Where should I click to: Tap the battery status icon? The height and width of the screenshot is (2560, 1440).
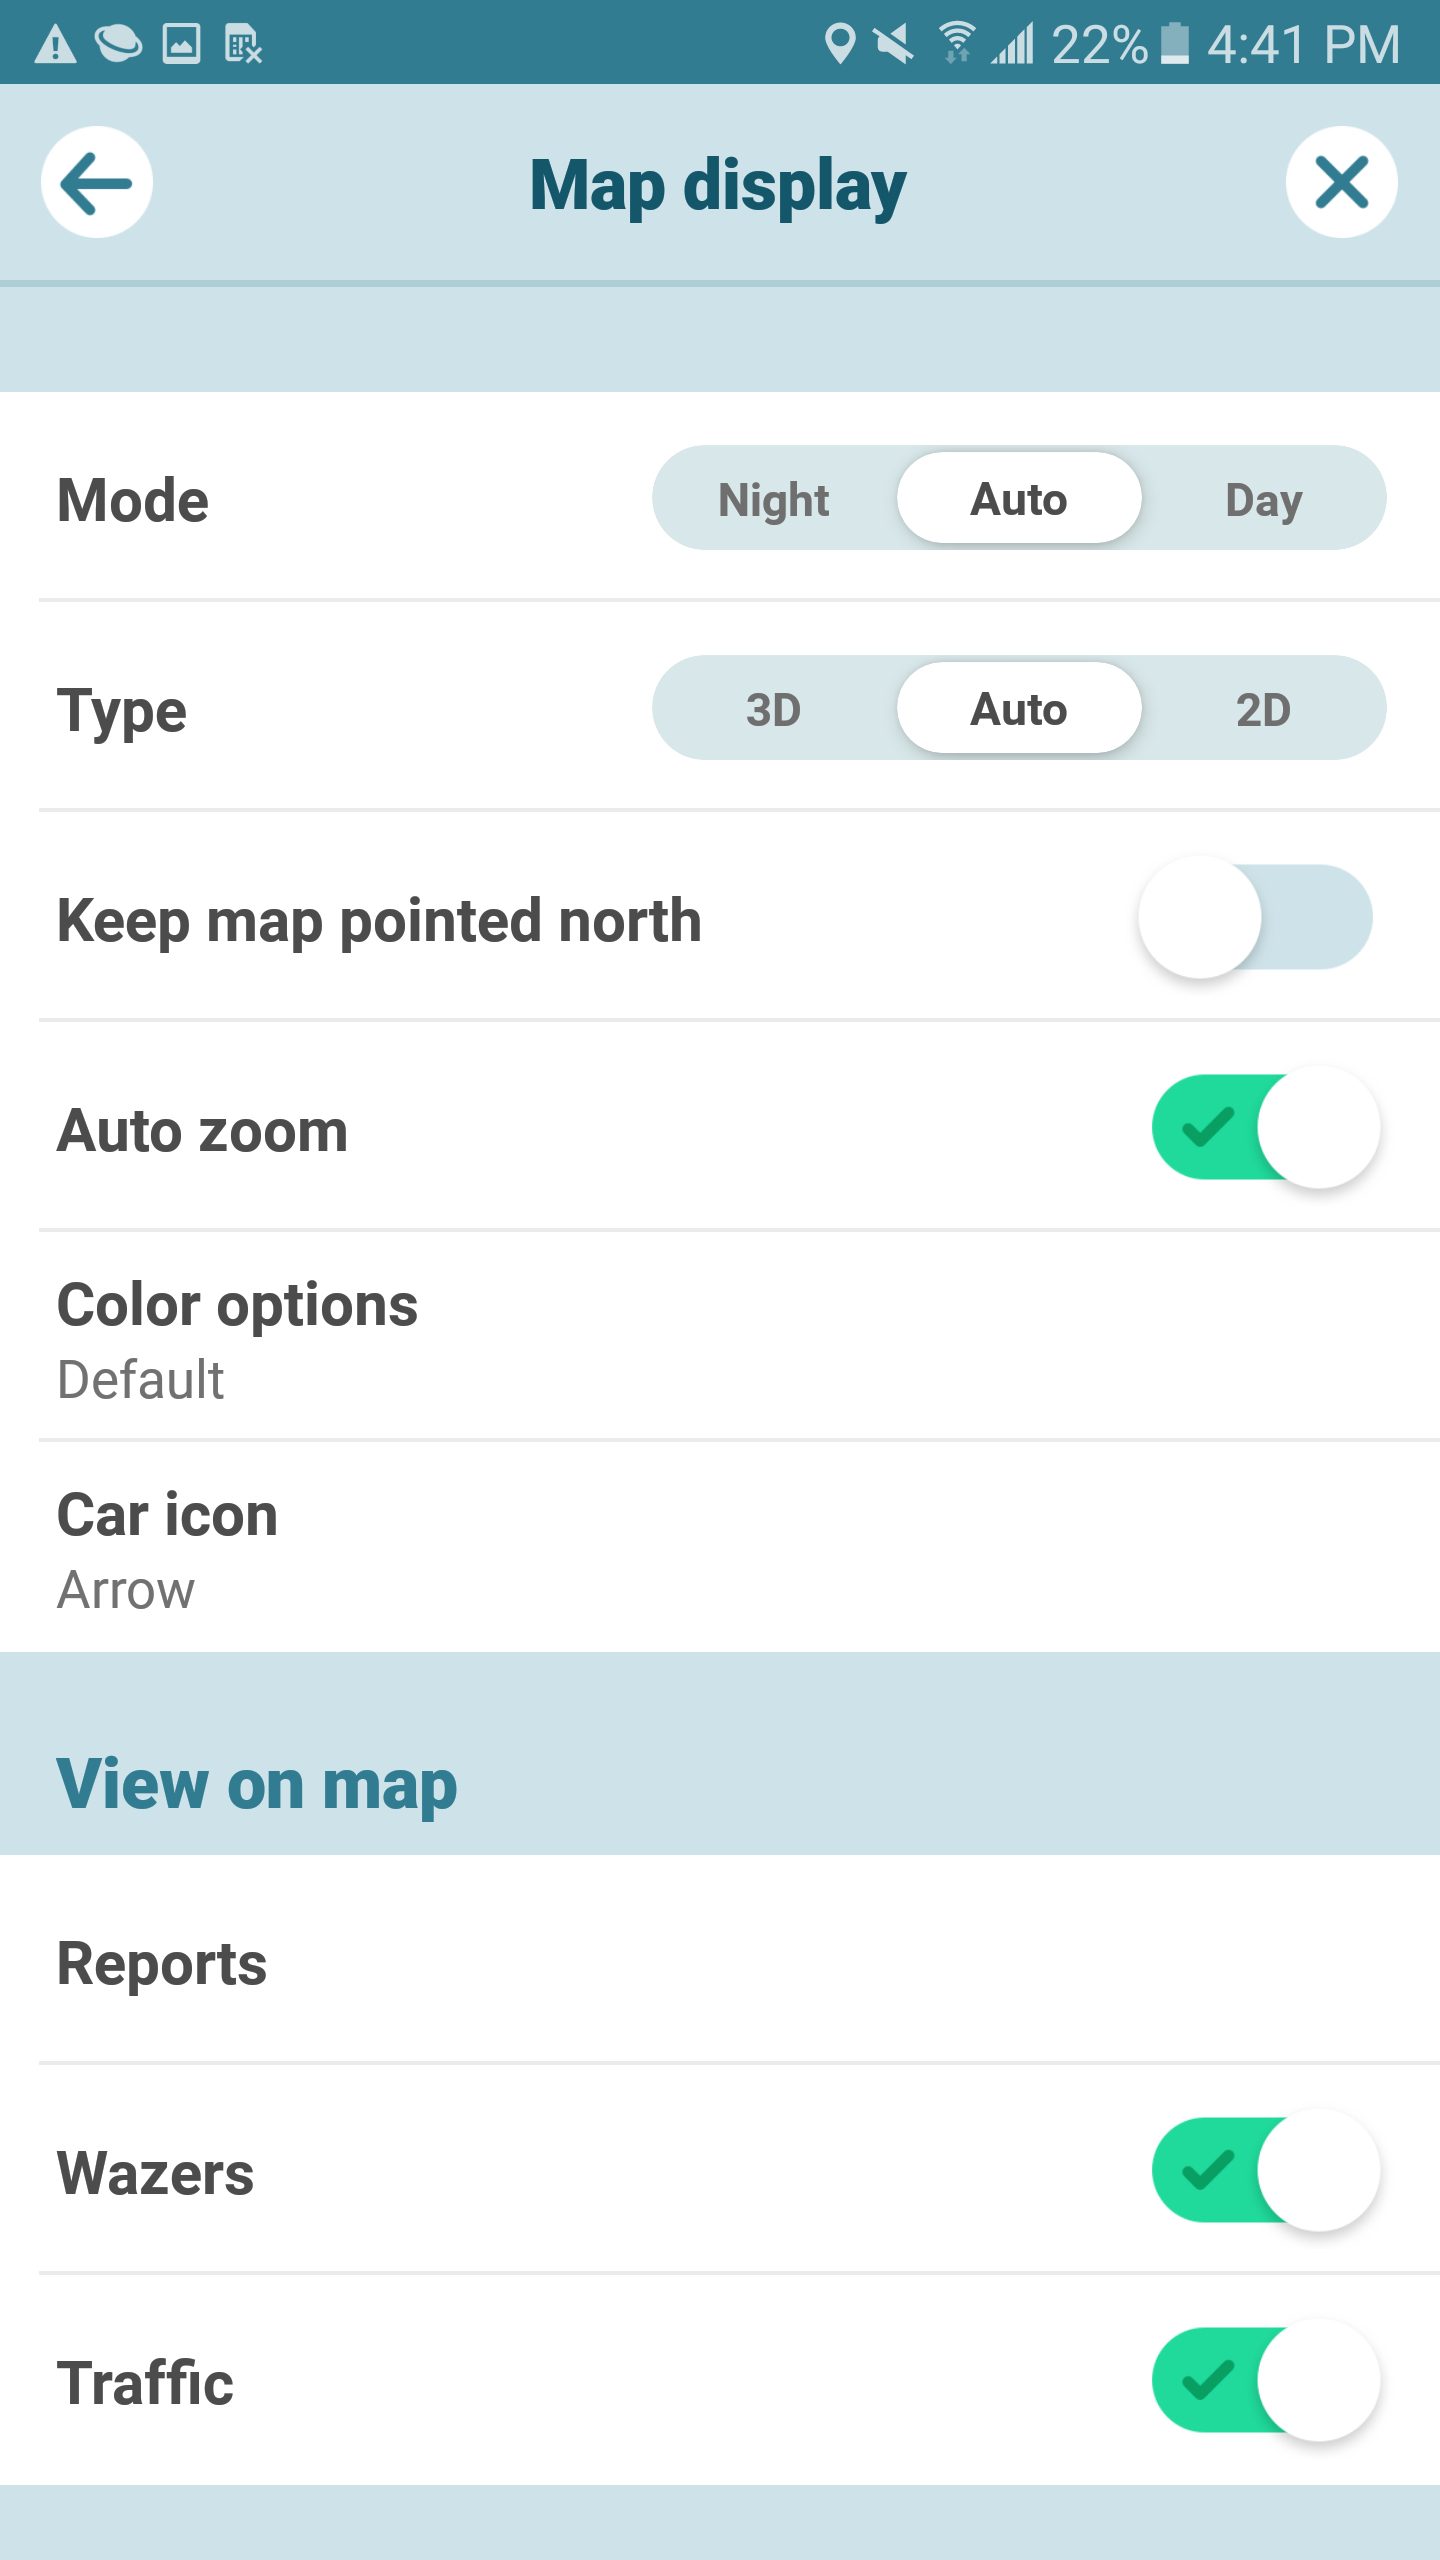(x=1175, y=44)
